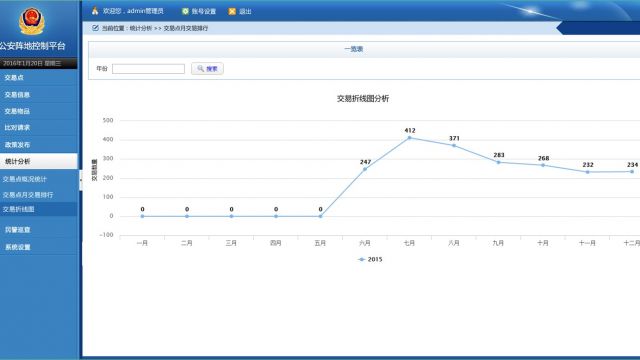This screenshot has width=640, height=360.
Task: Click the orange exit X icon
Action: coord(232,11)
